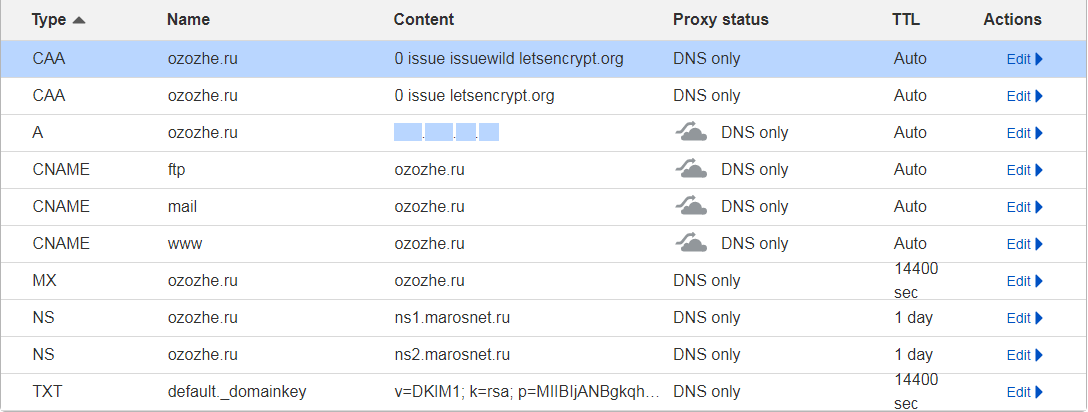Edit the default._domainkey TXT record
Image resolution: width=1088 pixels, height=412 pixels.
[x=1024, y=392]
